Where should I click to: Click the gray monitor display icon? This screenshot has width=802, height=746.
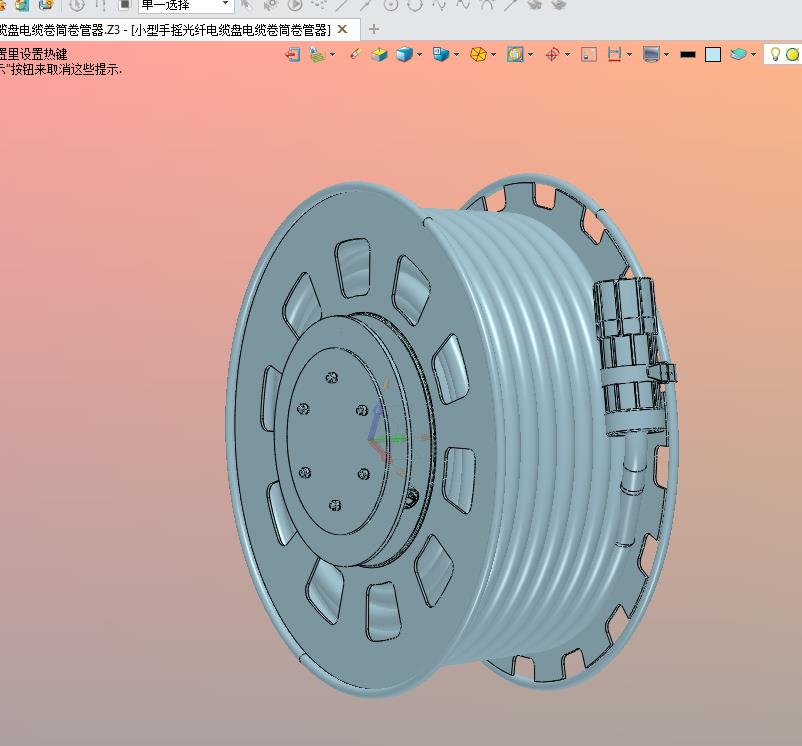(652, 54)
